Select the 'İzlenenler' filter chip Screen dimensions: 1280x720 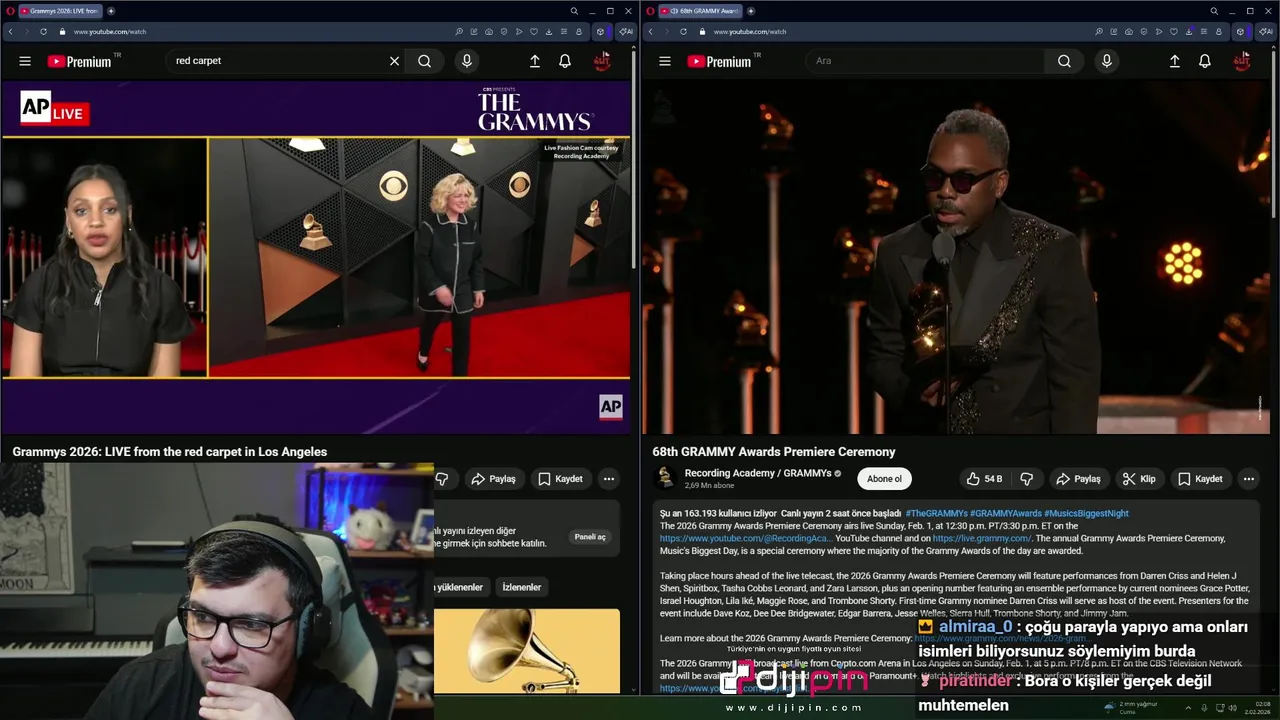point(521,587)
